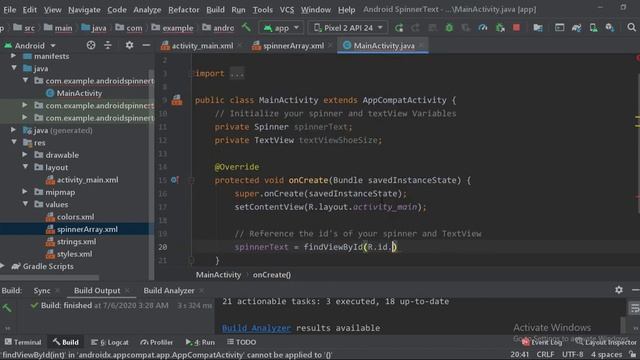Click Attach Debugger to Android Process icon

[500, 28]
